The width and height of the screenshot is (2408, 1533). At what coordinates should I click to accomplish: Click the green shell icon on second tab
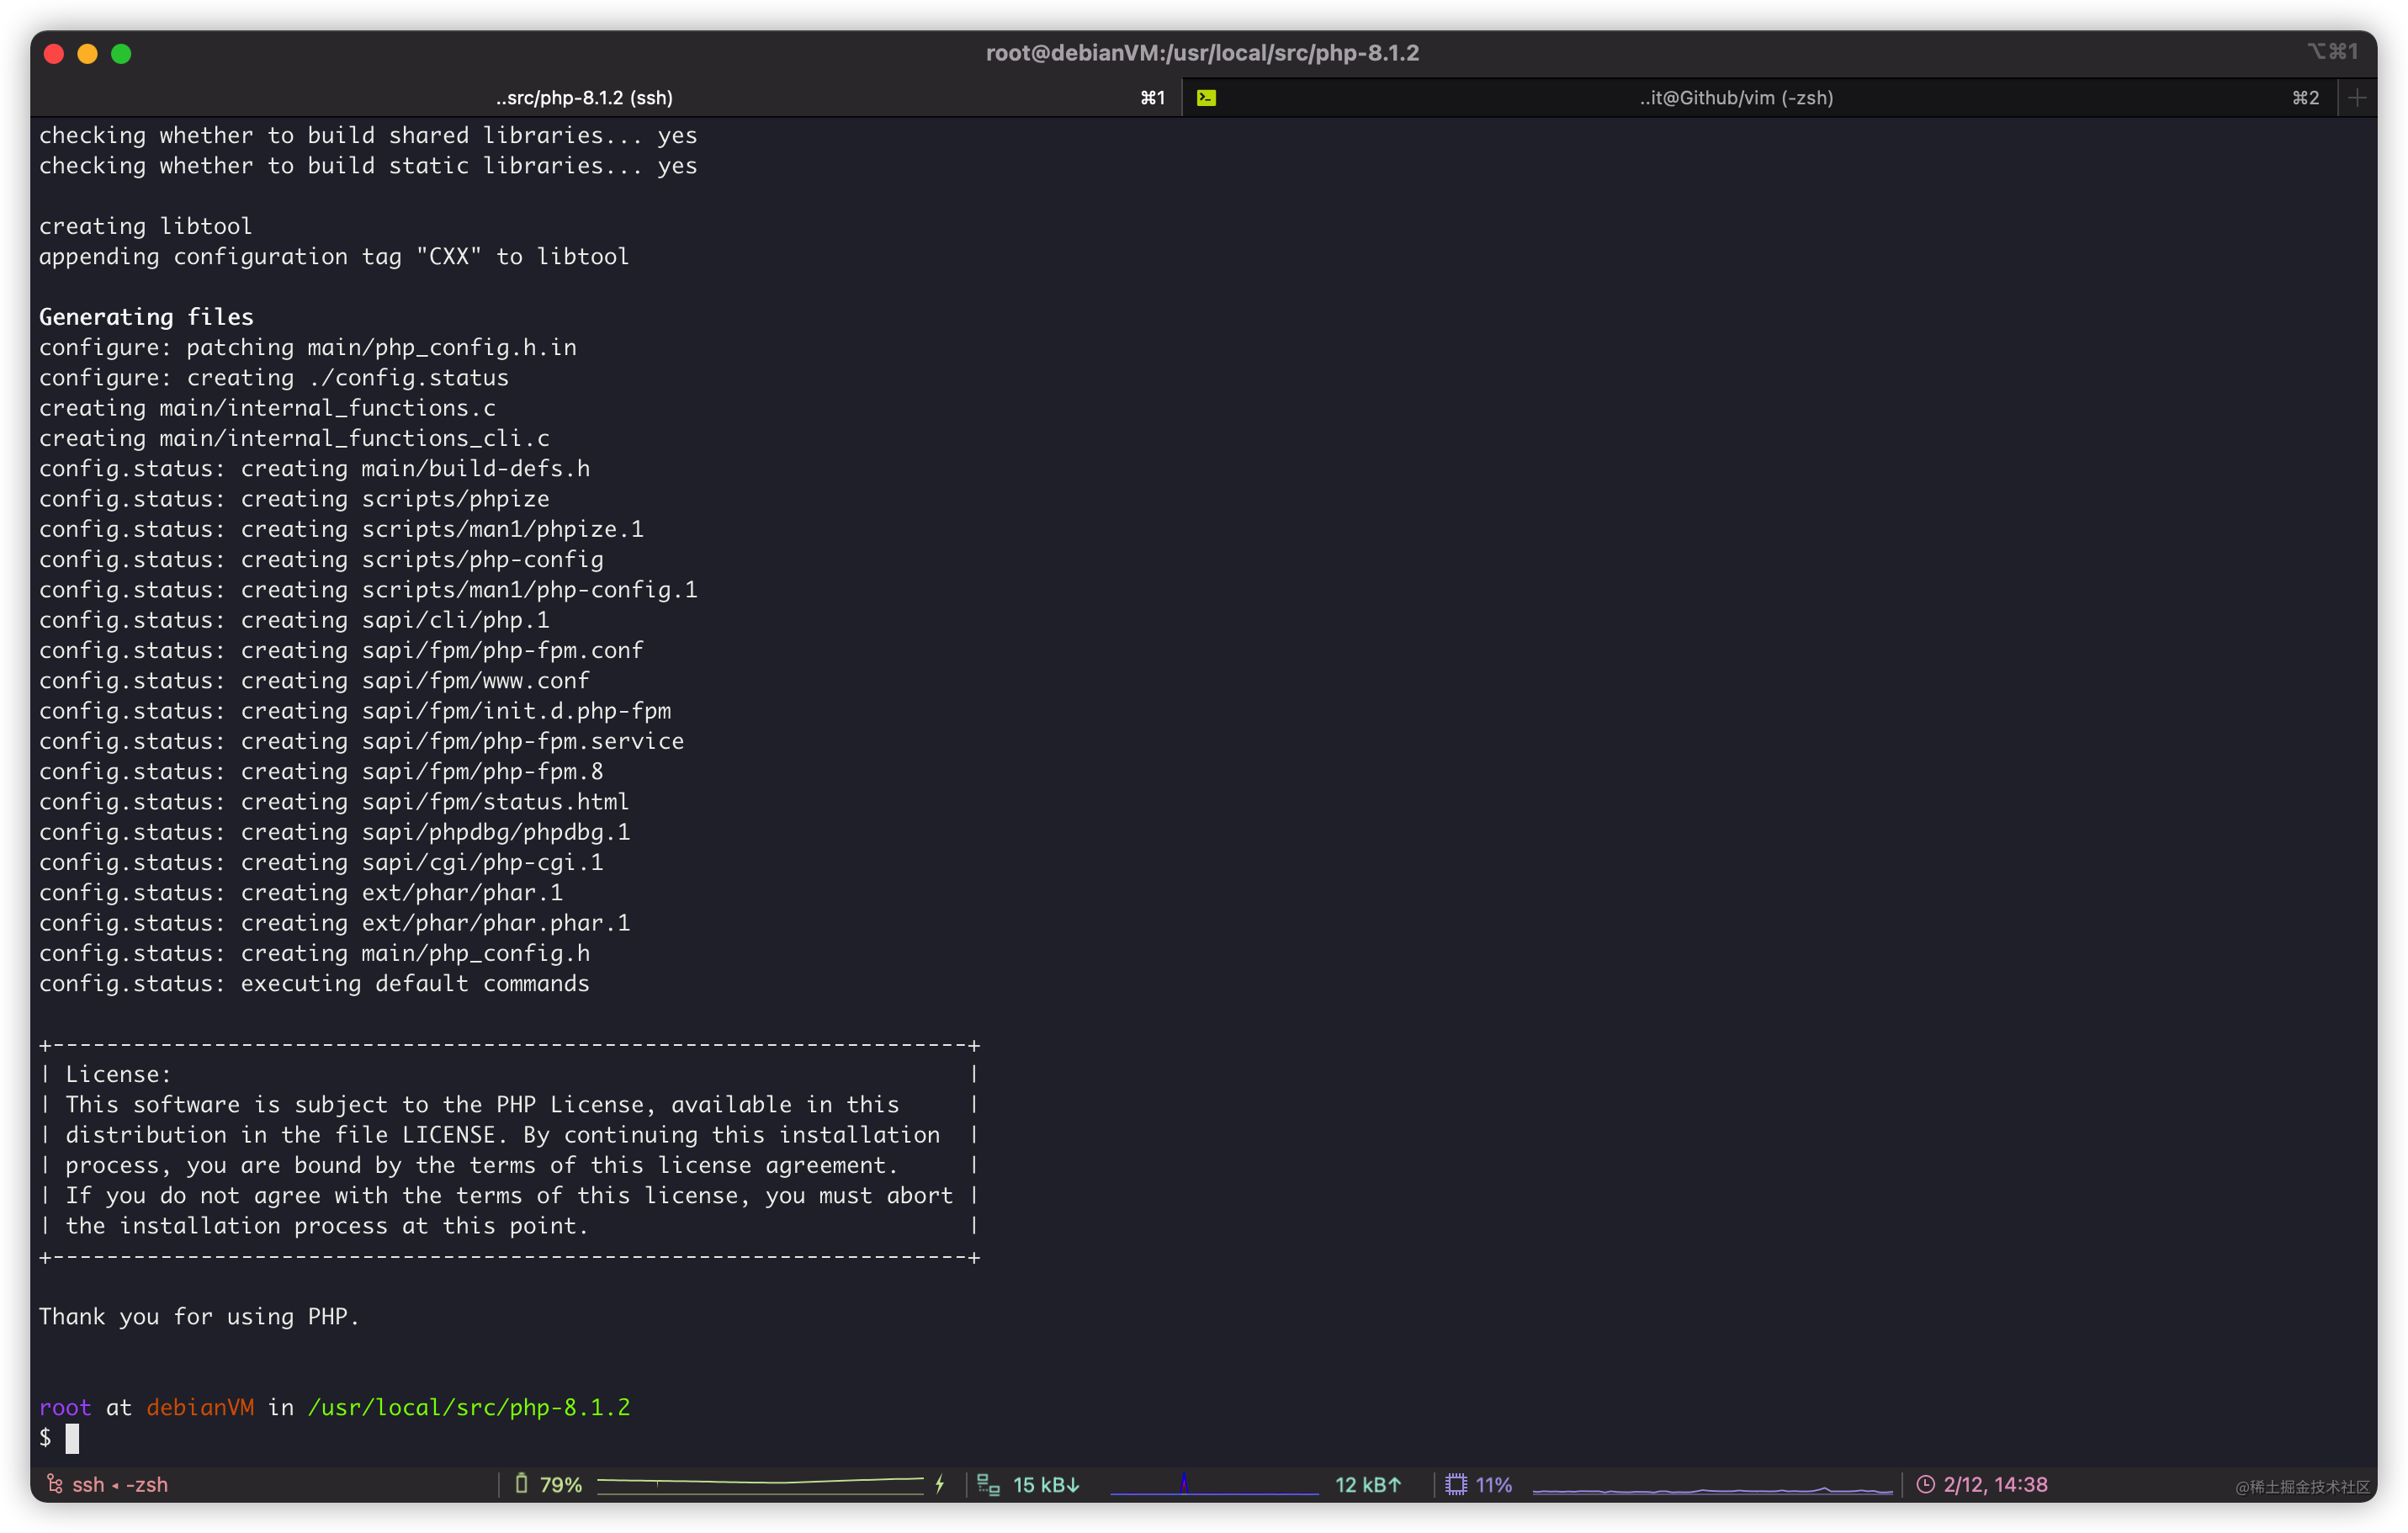coord(1206,98)
